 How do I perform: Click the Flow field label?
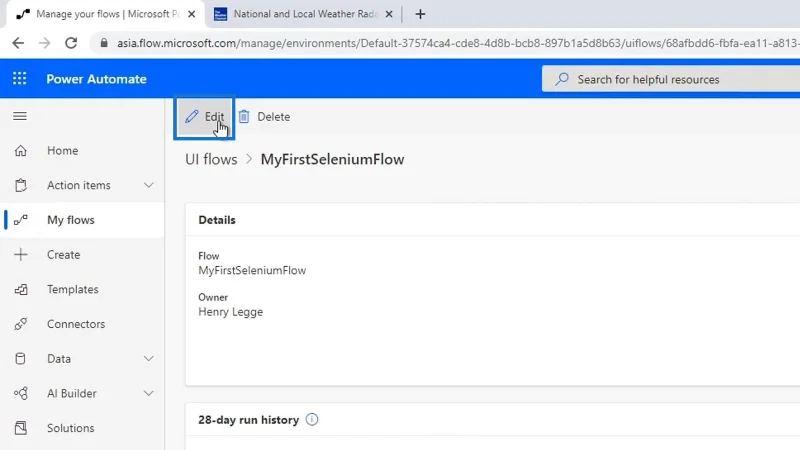(x=209, y=256)
